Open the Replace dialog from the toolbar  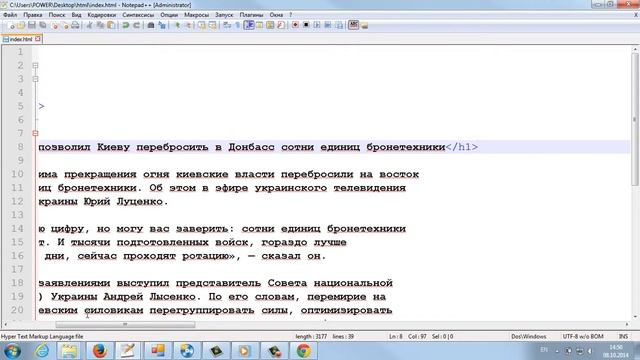162,25
